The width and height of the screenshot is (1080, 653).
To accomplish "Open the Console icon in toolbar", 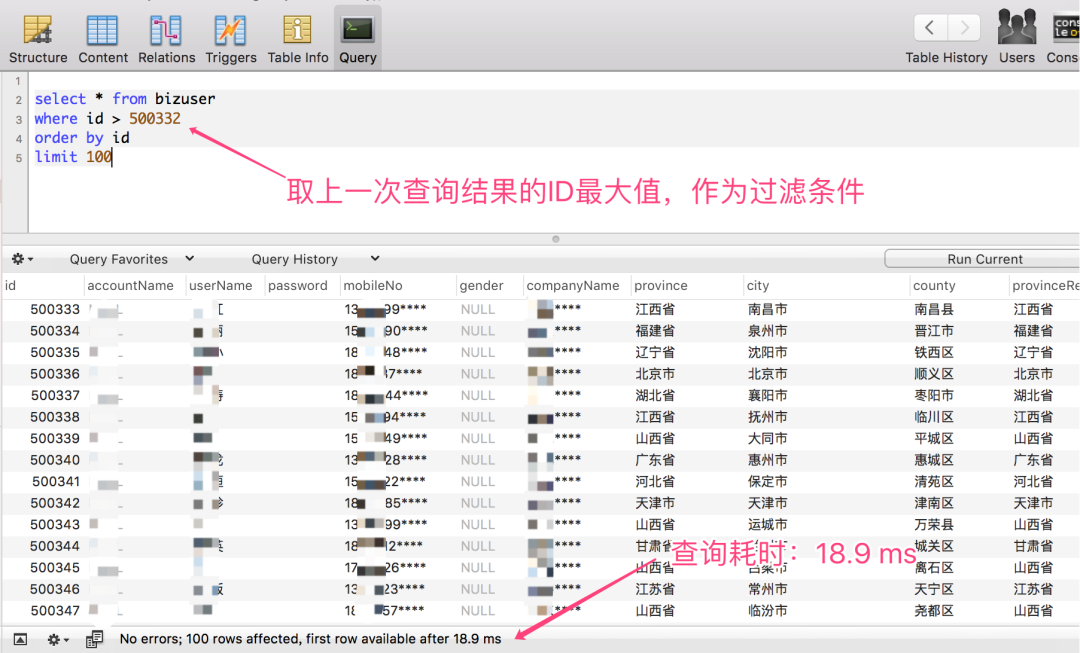I will [1064, 38].
